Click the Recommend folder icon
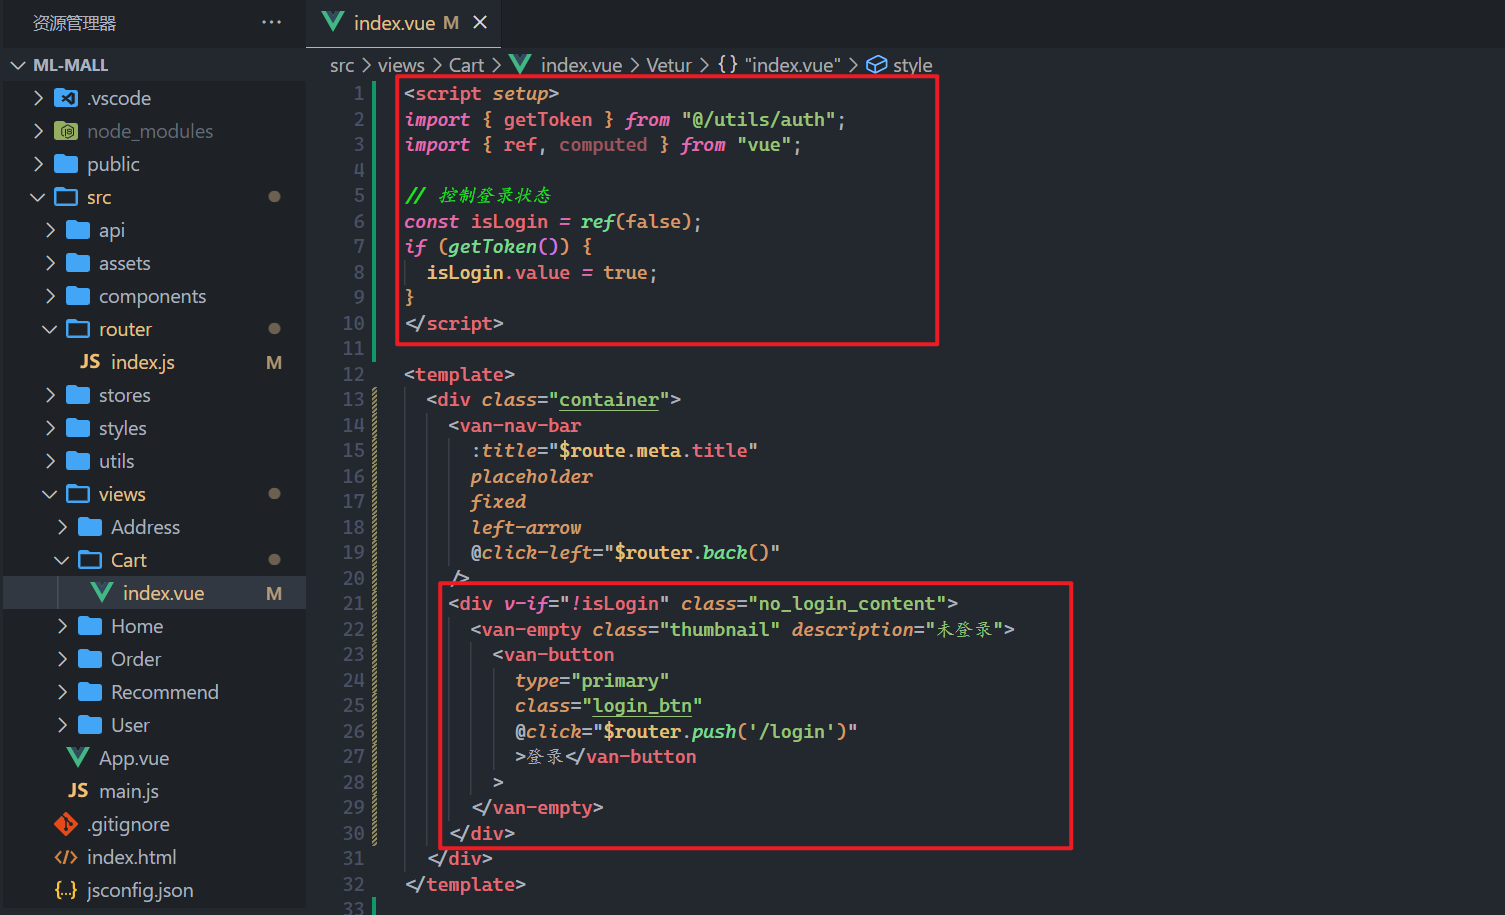The height and width of the screenshot is (915, 1505). 90,692
